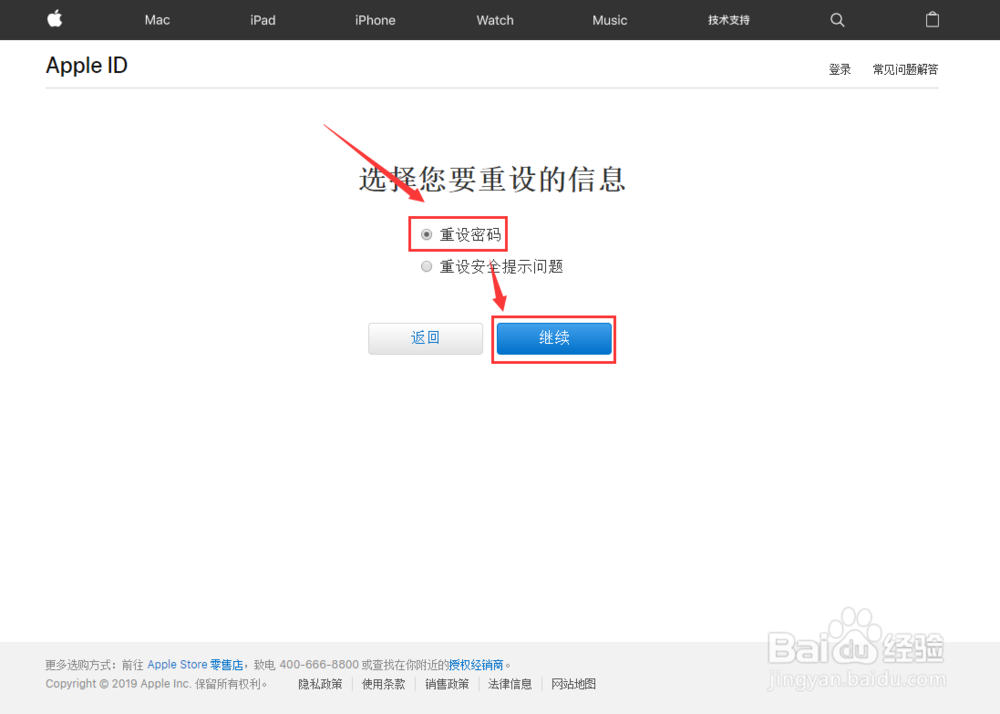Open the 常见问题解答 link
Image resolution: width=1000 pixels, height=714 pixels.
[904, 69]
